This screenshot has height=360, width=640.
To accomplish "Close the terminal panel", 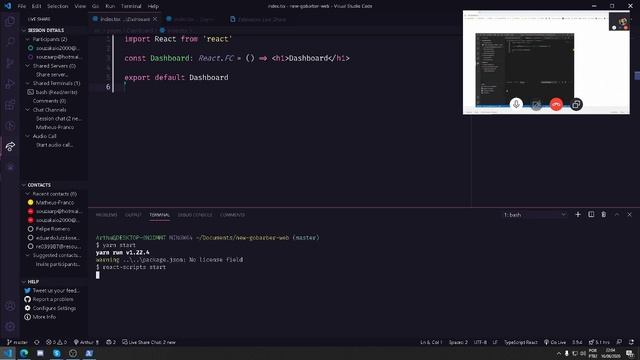I will point(629,215).
